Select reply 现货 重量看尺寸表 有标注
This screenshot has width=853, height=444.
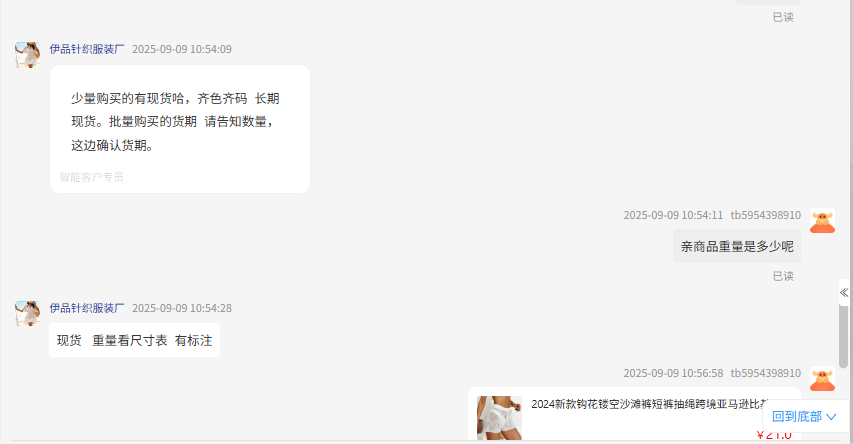(x=134, y=341)
